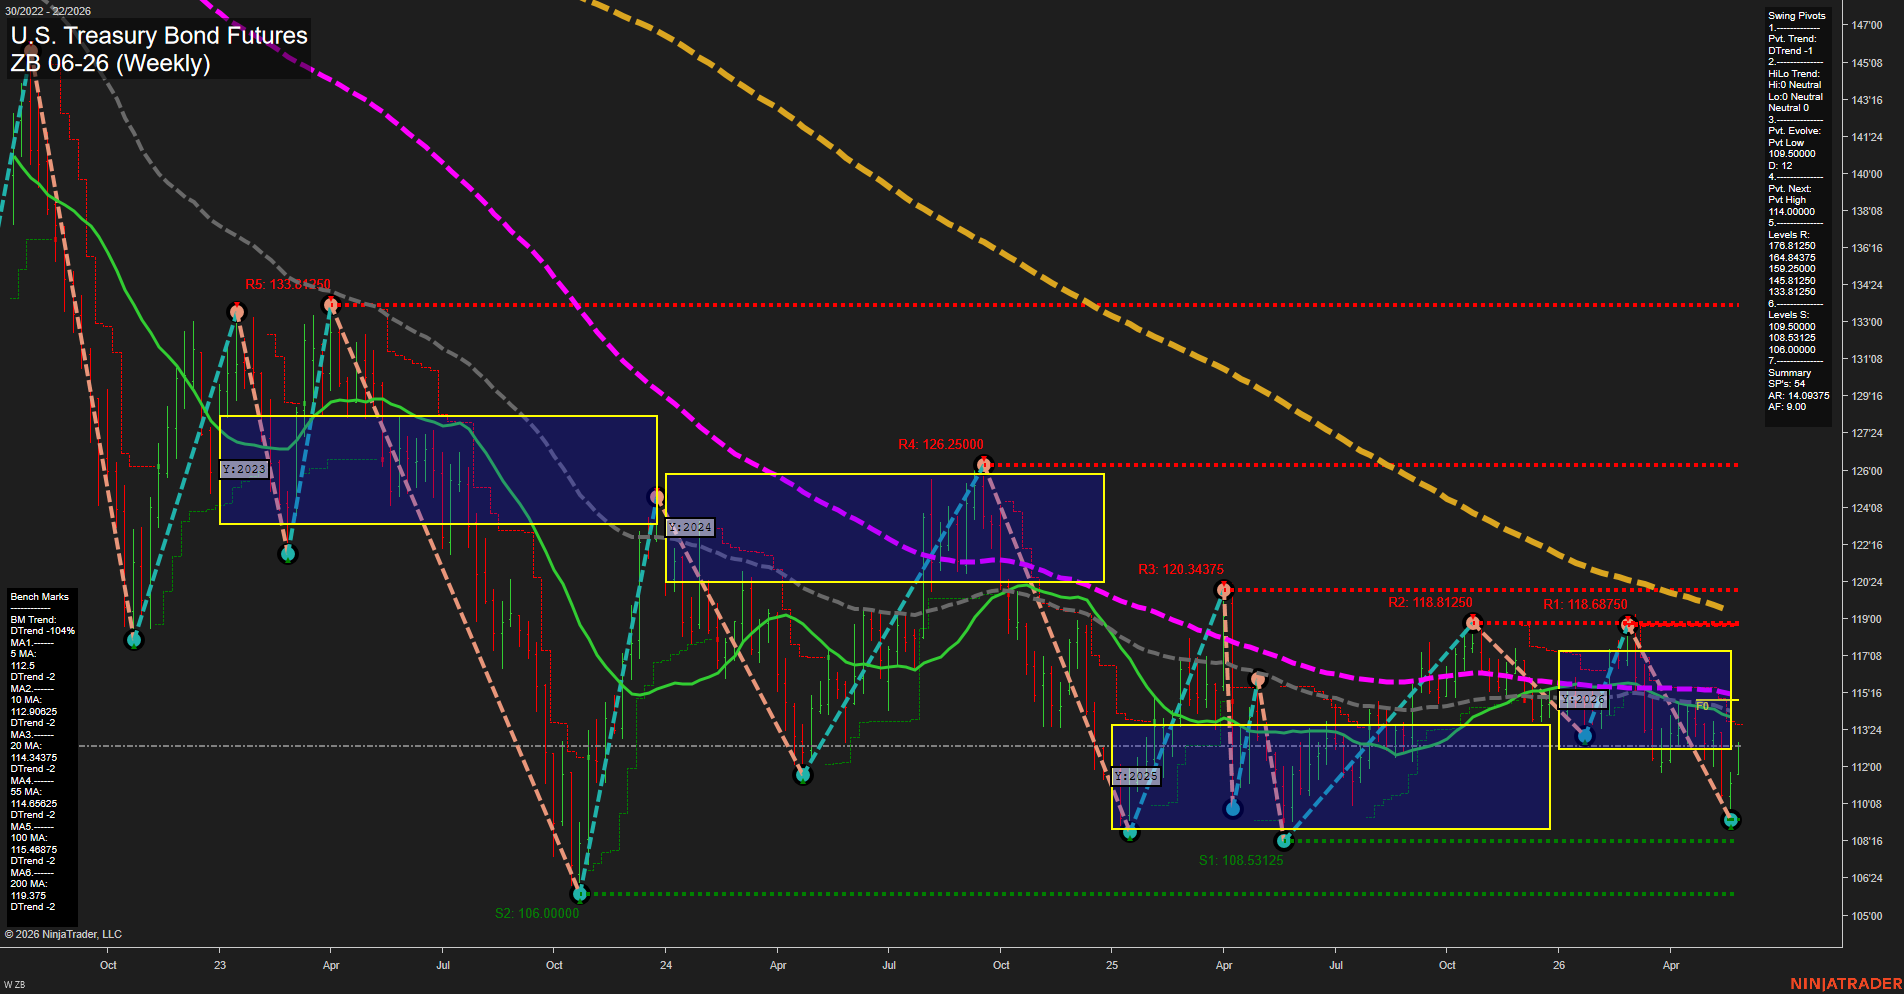Image resolution: width=1904 pixels, height=994 pixels.
Task: Click the 100 MA: label in Bench Marks
Action: coord(29,838)
